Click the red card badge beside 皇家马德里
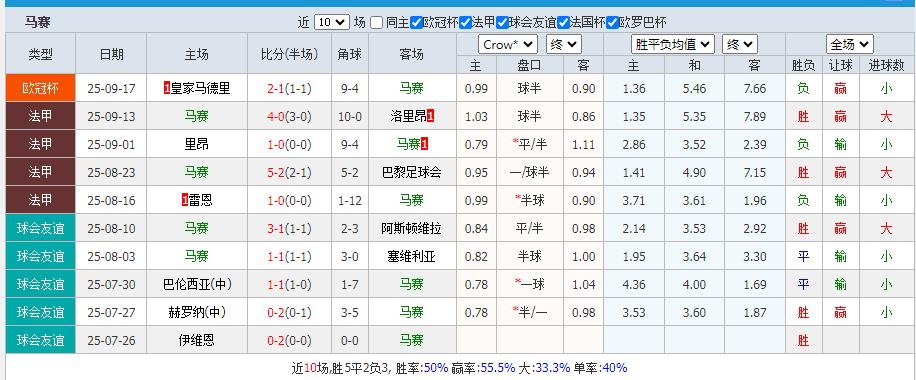This screenshot has height=380, width=916. [168, 88]
